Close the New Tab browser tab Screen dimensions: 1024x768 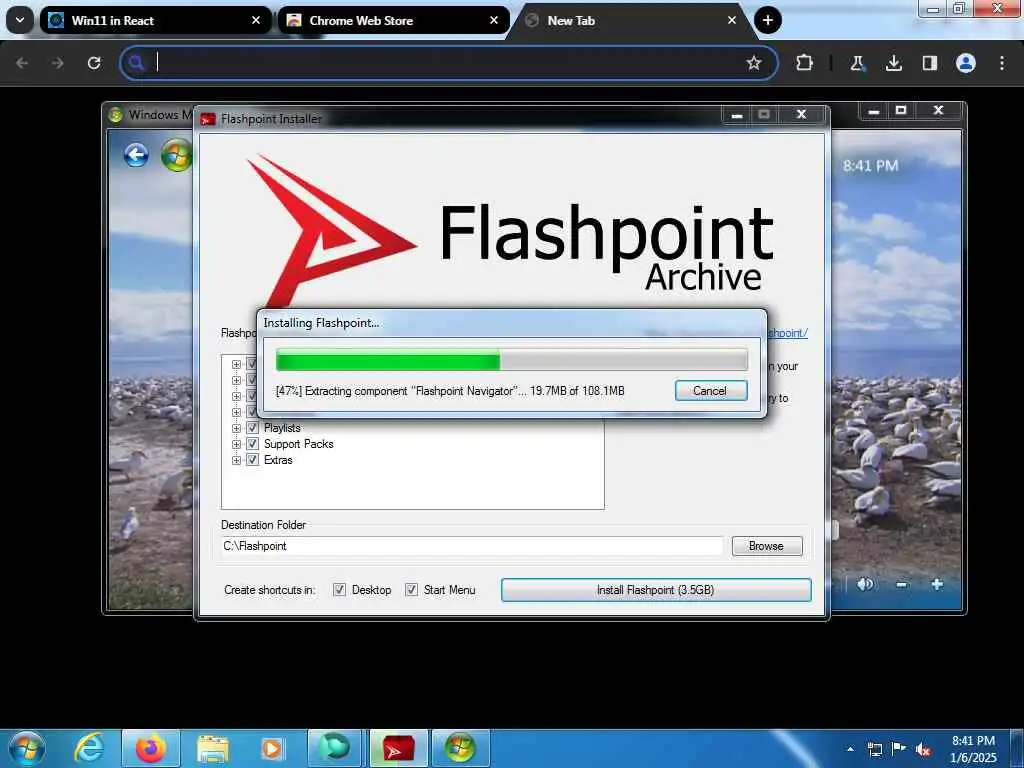pyautogui.click(x=732, y=20)
